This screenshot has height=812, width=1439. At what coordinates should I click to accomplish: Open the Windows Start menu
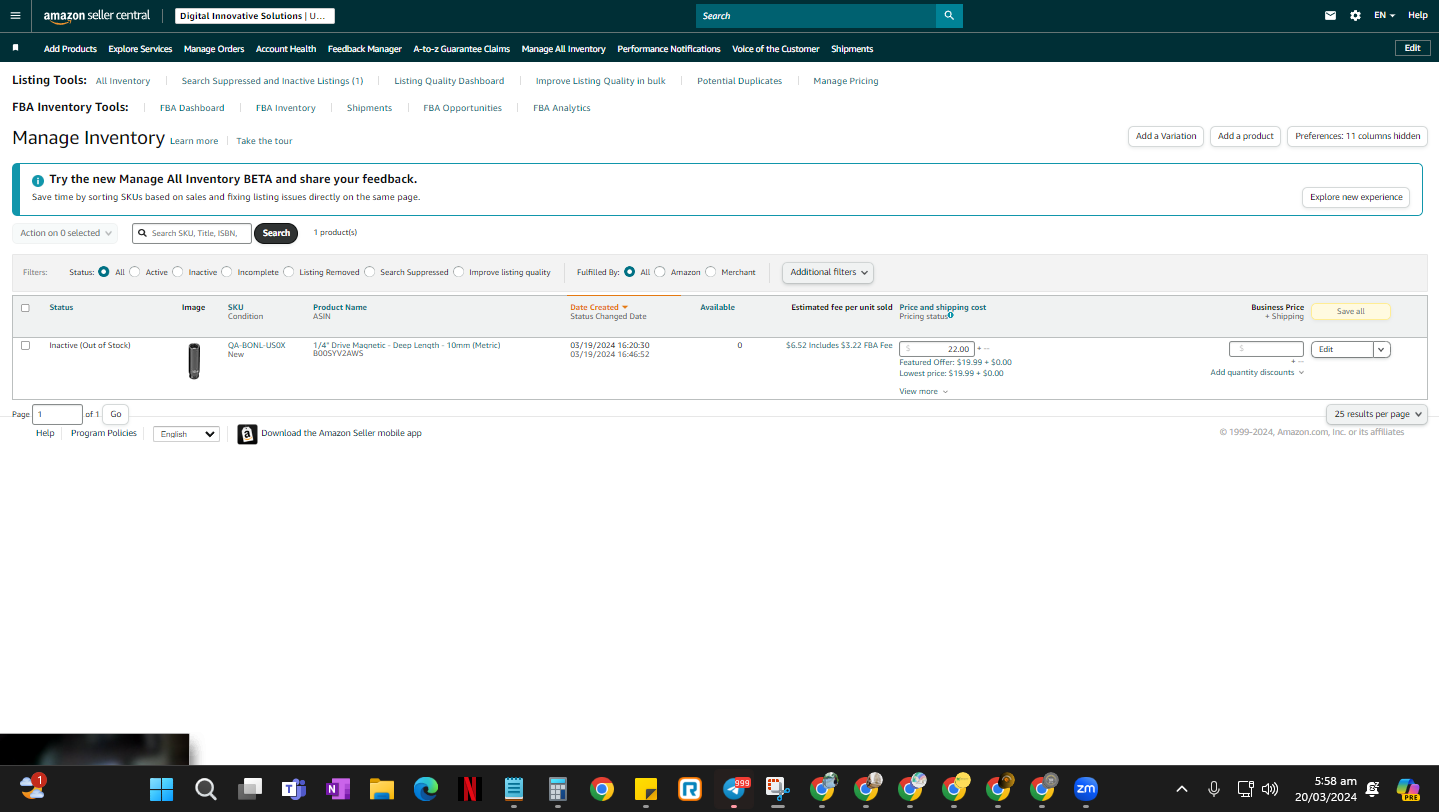(x=161, y=789)
